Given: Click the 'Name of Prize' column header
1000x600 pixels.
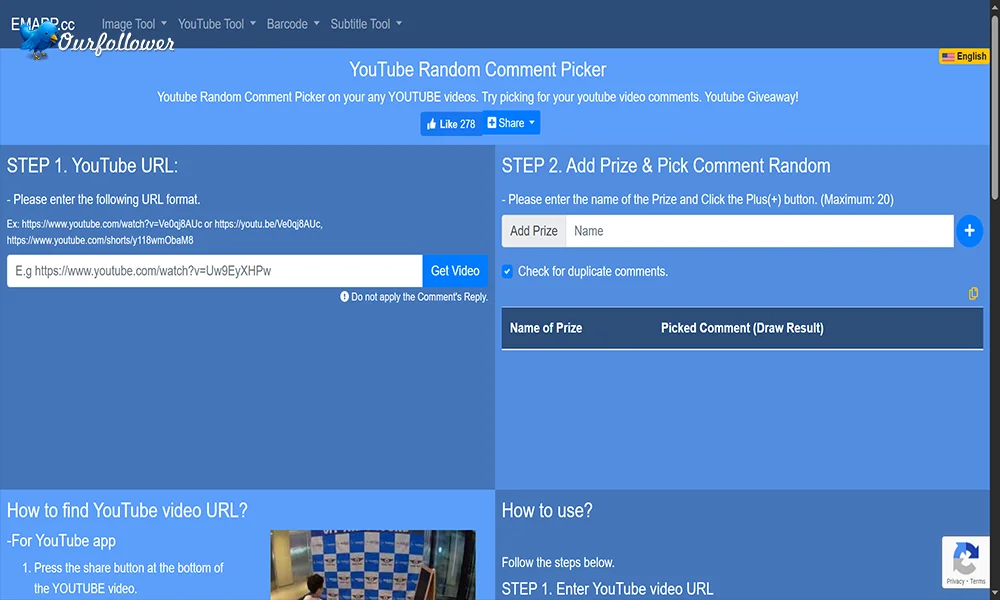Looking at the screenshot, I should point(546,328).
